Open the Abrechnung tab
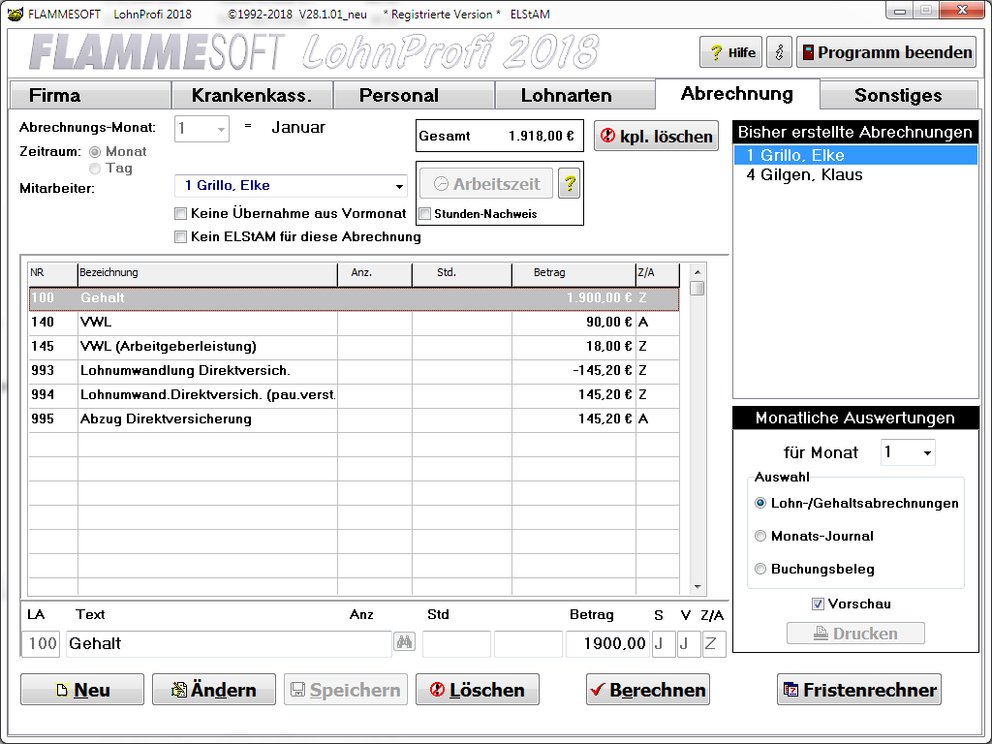992x744 pixels. [738, 94]
